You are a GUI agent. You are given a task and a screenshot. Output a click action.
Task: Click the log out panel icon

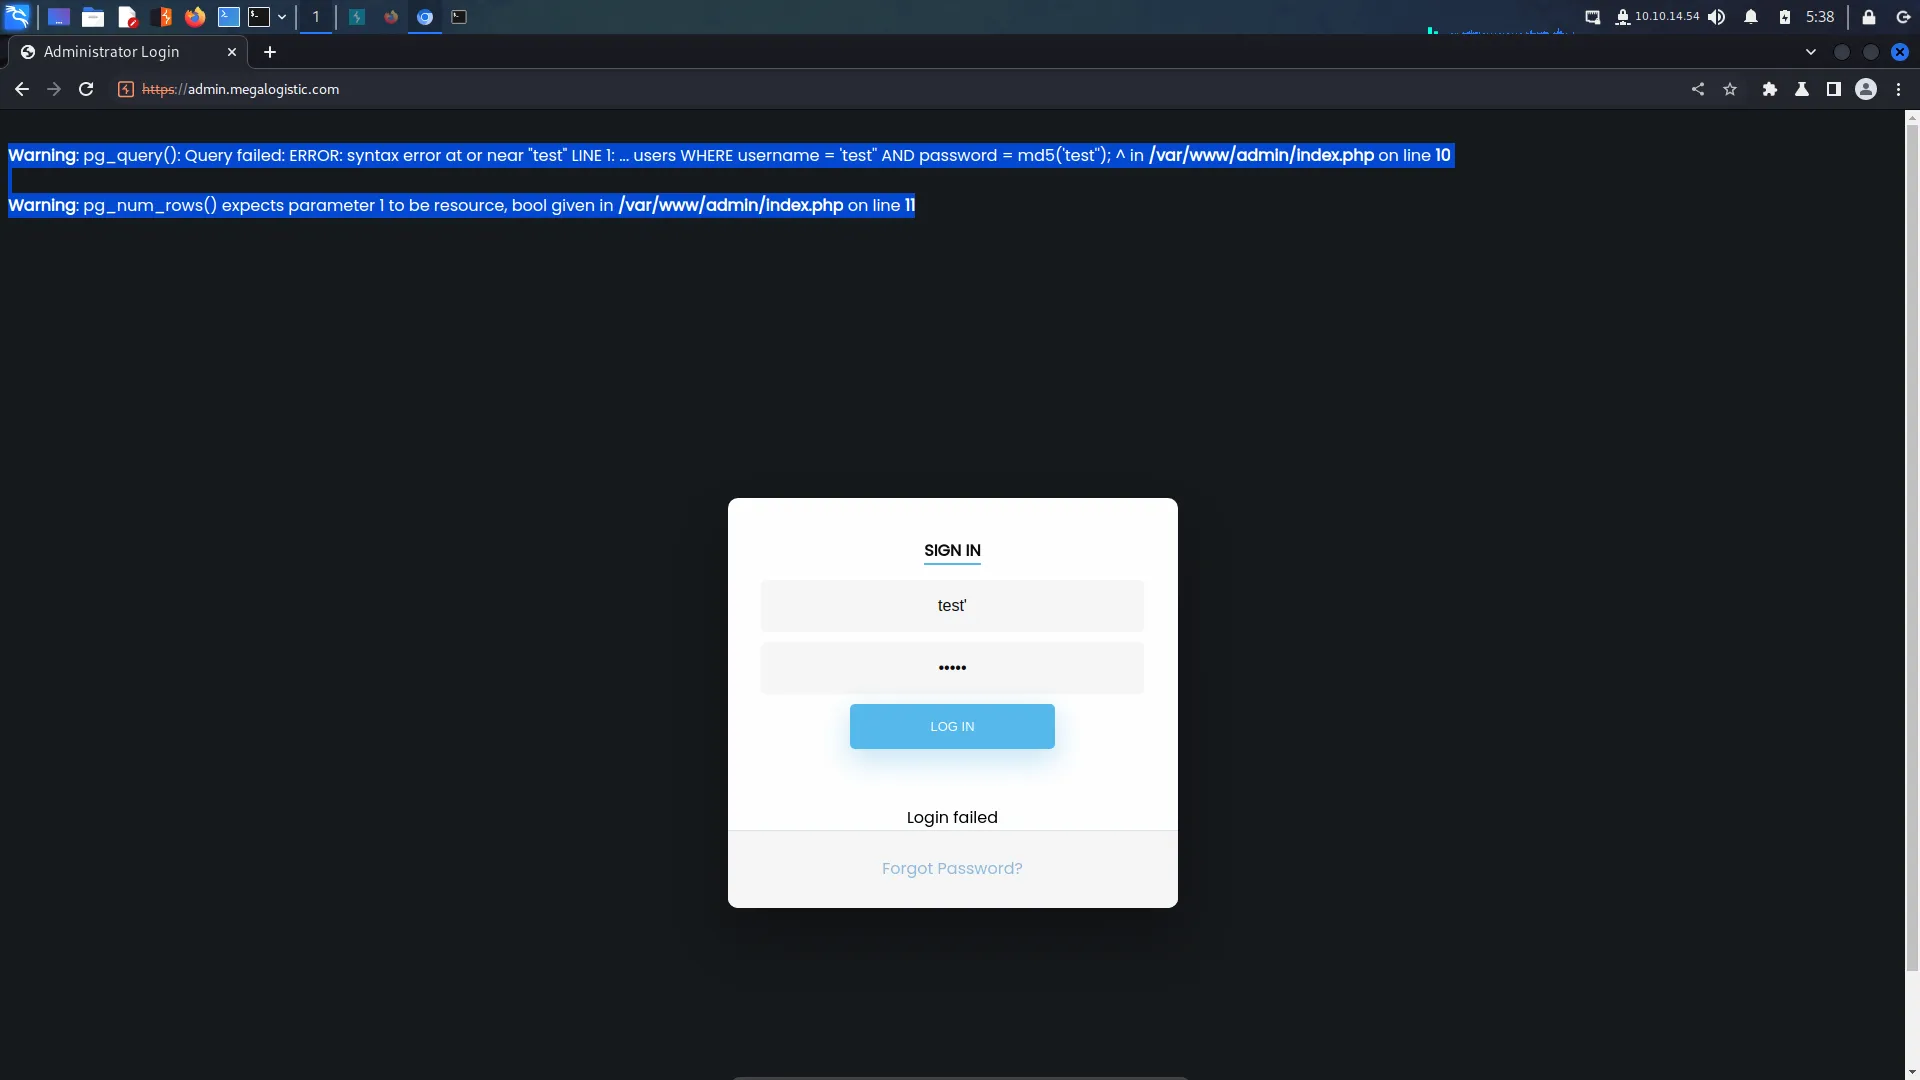(1903, 17)
